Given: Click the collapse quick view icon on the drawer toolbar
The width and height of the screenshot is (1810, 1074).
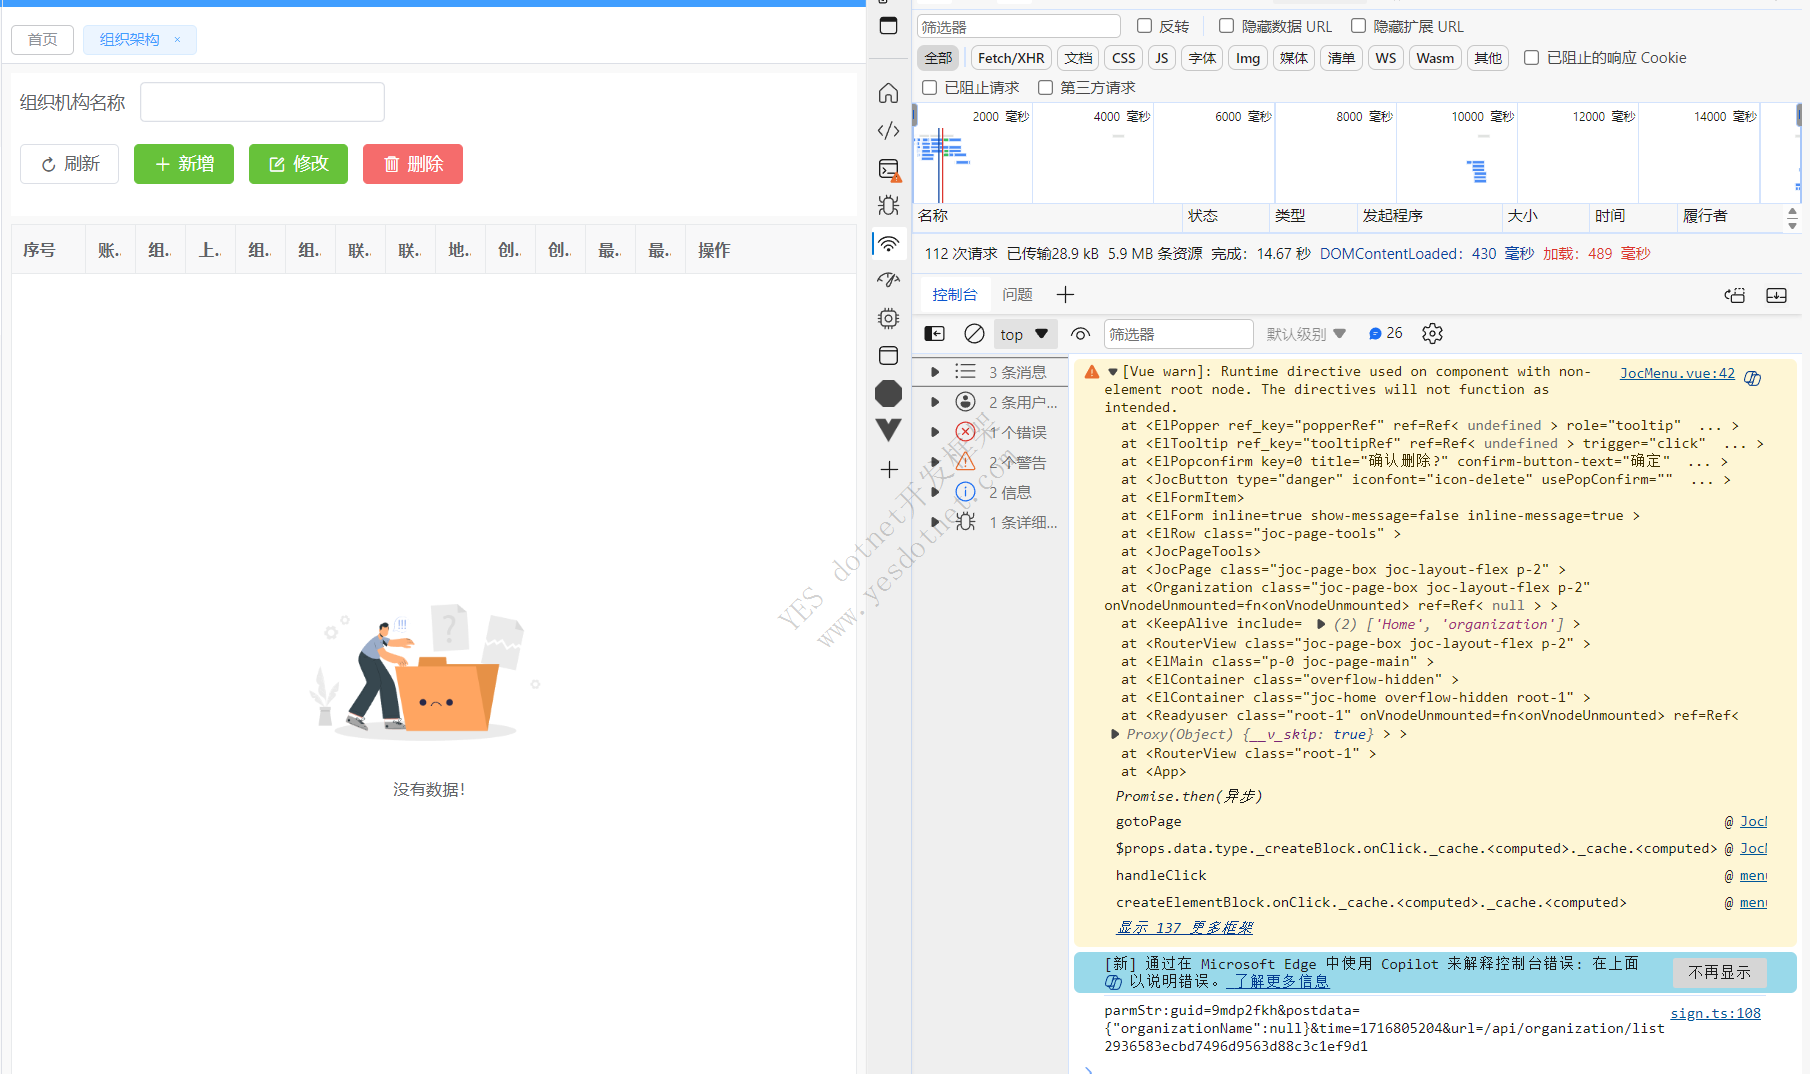Looking at the screenshot, I should pos(1776,295).
